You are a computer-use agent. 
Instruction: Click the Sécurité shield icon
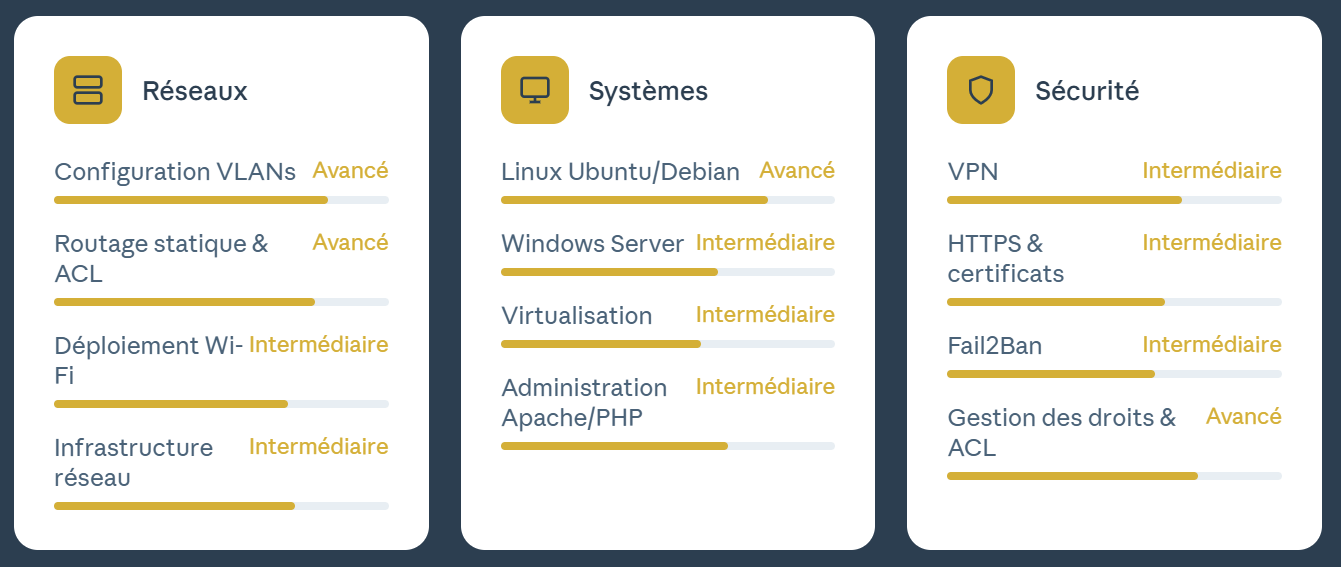pyautogui.click(x=980, y=90)
